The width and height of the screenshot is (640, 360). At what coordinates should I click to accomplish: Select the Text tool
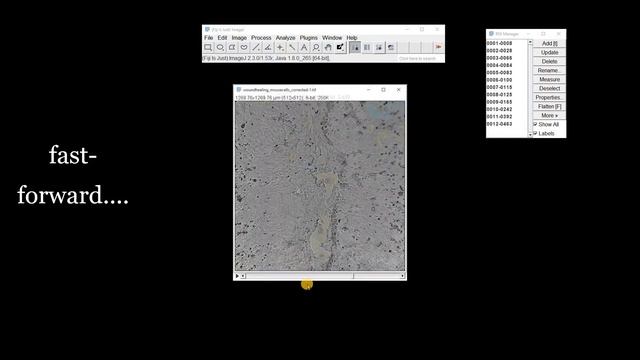point(304,47)
